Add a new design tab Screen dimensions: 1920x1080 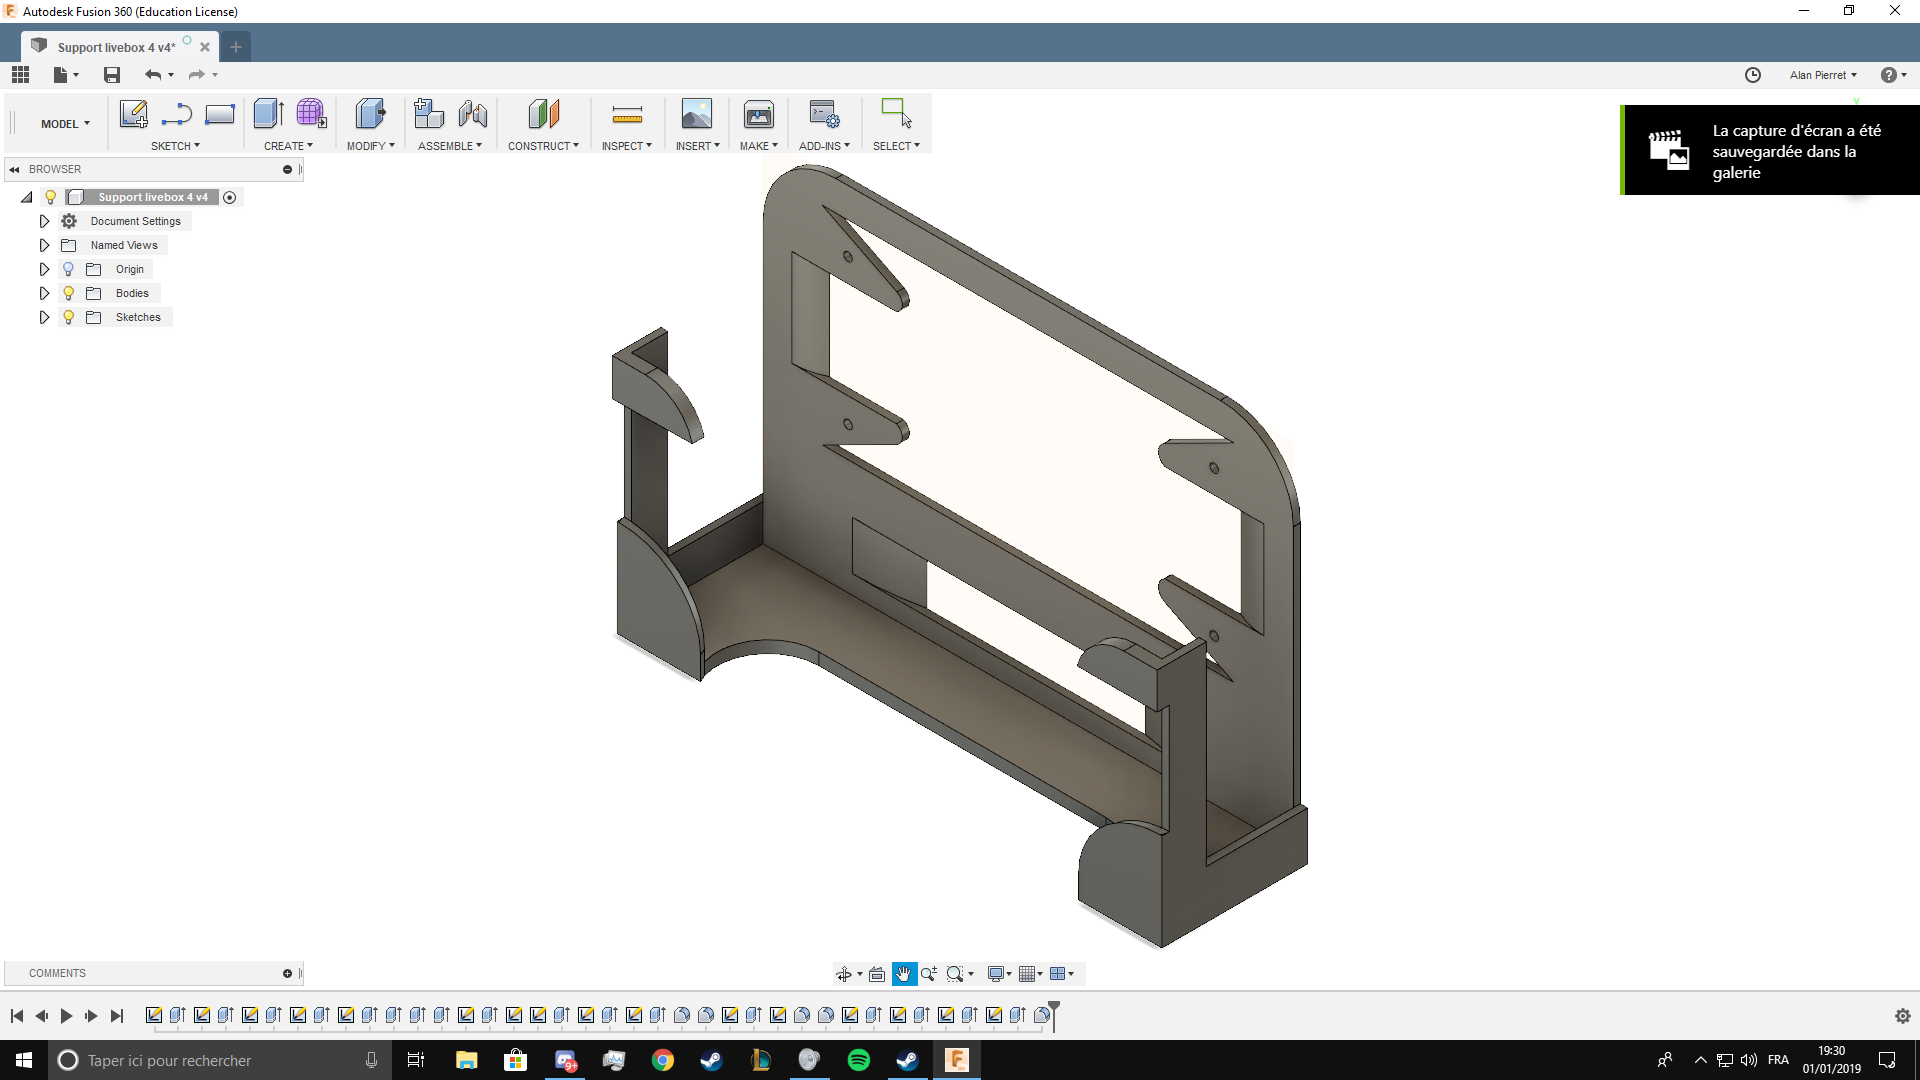[x=236, y=47]
